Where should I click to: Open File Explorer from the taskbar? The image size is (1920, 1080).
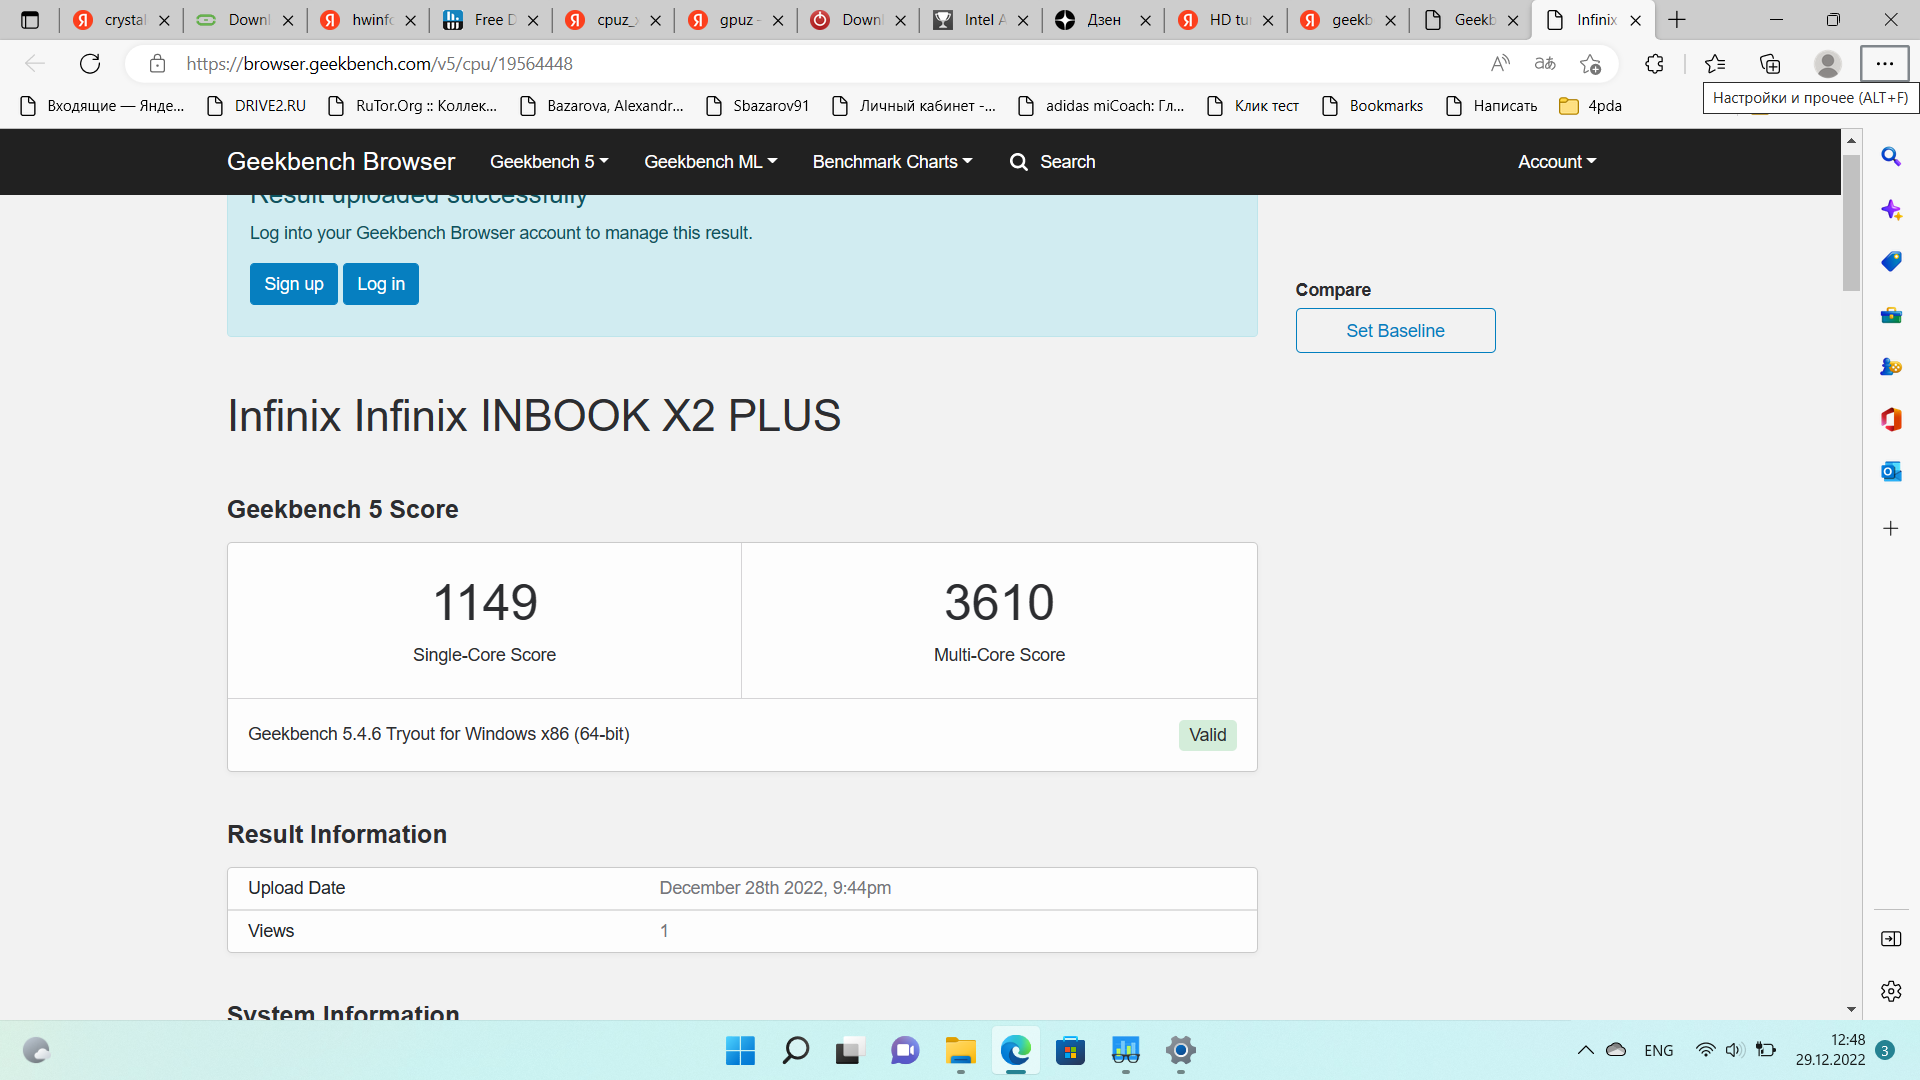pyautogui.click(x=960, y=1051)
